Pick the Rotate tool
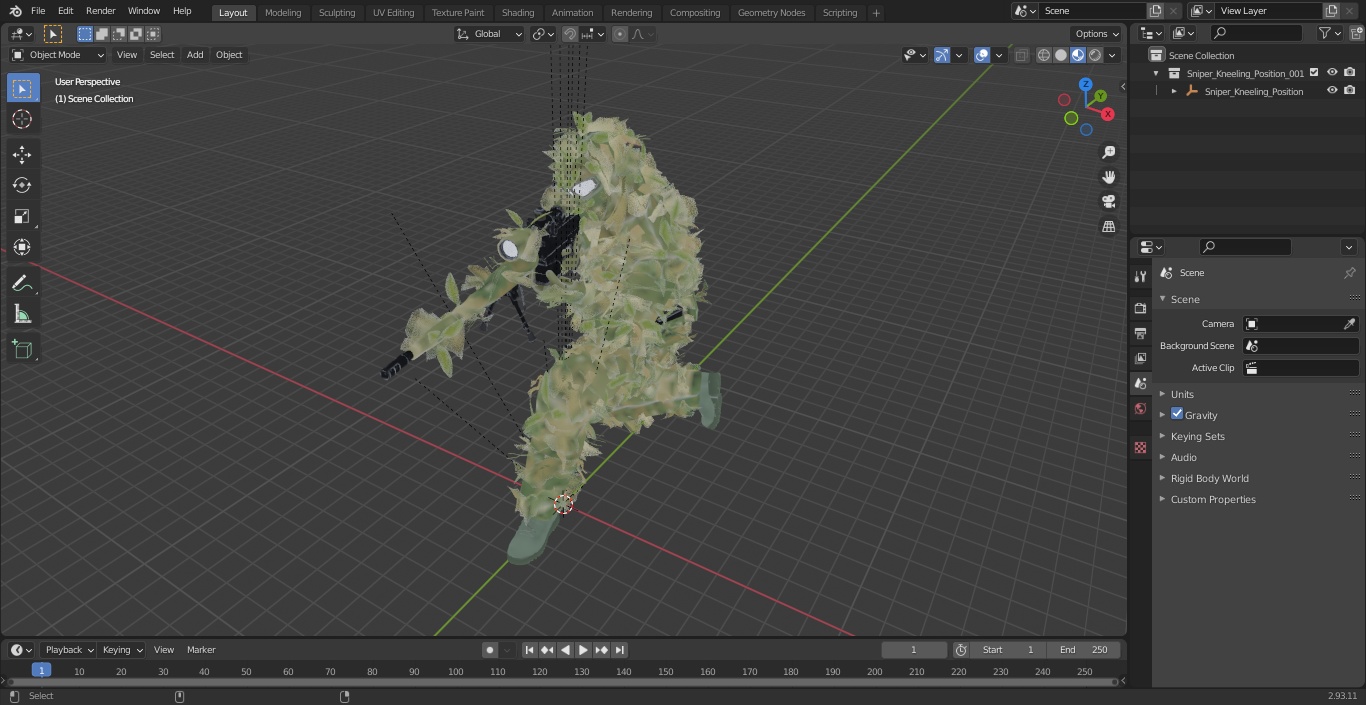This screenshot has width=1366, height=705. [x=22, y=185]
